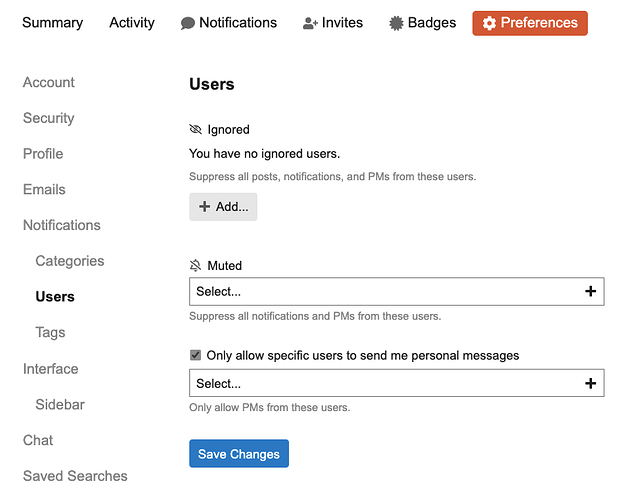Open Tags under Notifications
The image size is (641, 500).
[x=50, y=332]
